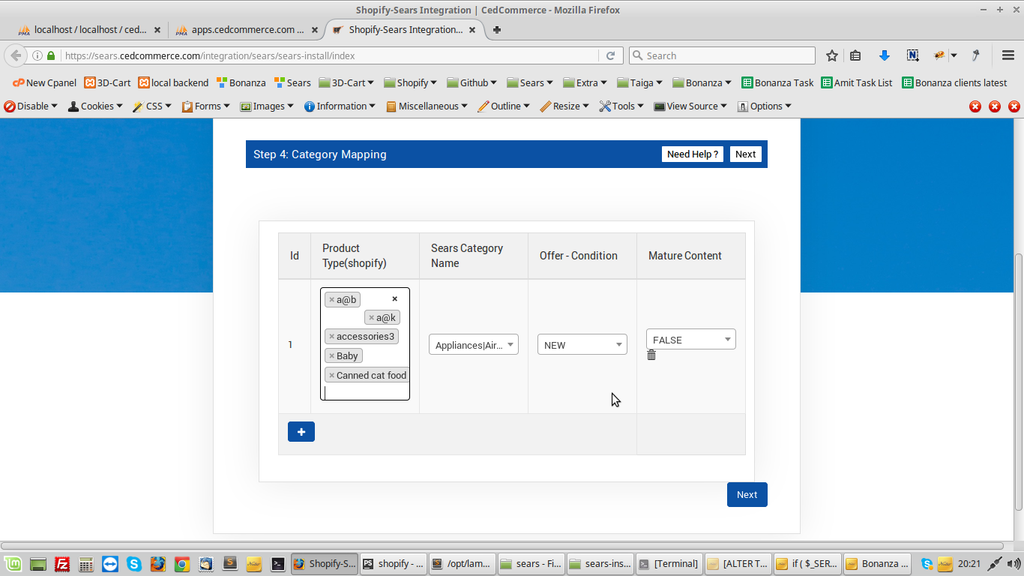1024x576 pixels.
Task: Delete the row using the trash icon
Action: [651, 355]
